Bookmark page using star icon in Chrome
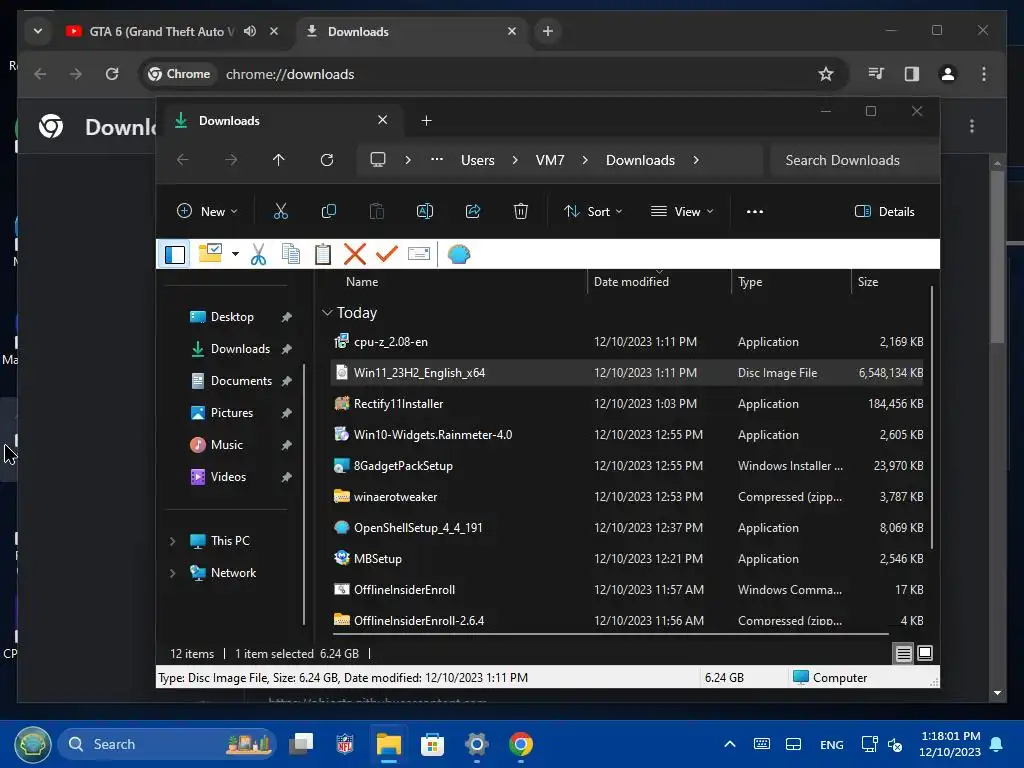 click(x=825, y=74)
